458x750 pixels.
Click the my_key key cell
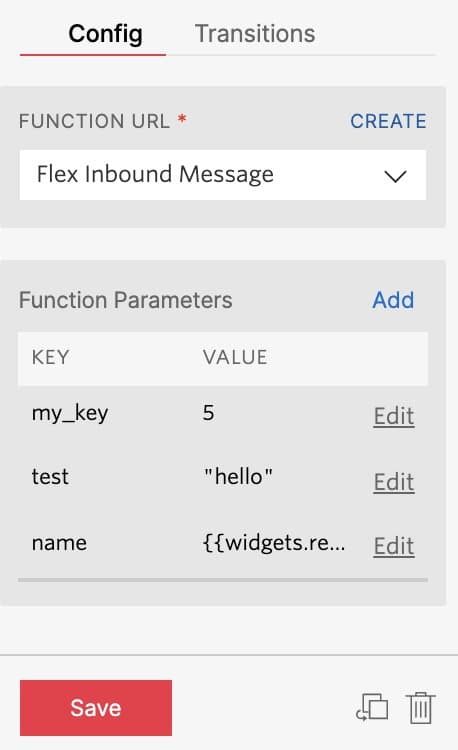pyautogui.click(x=70, y=413)
